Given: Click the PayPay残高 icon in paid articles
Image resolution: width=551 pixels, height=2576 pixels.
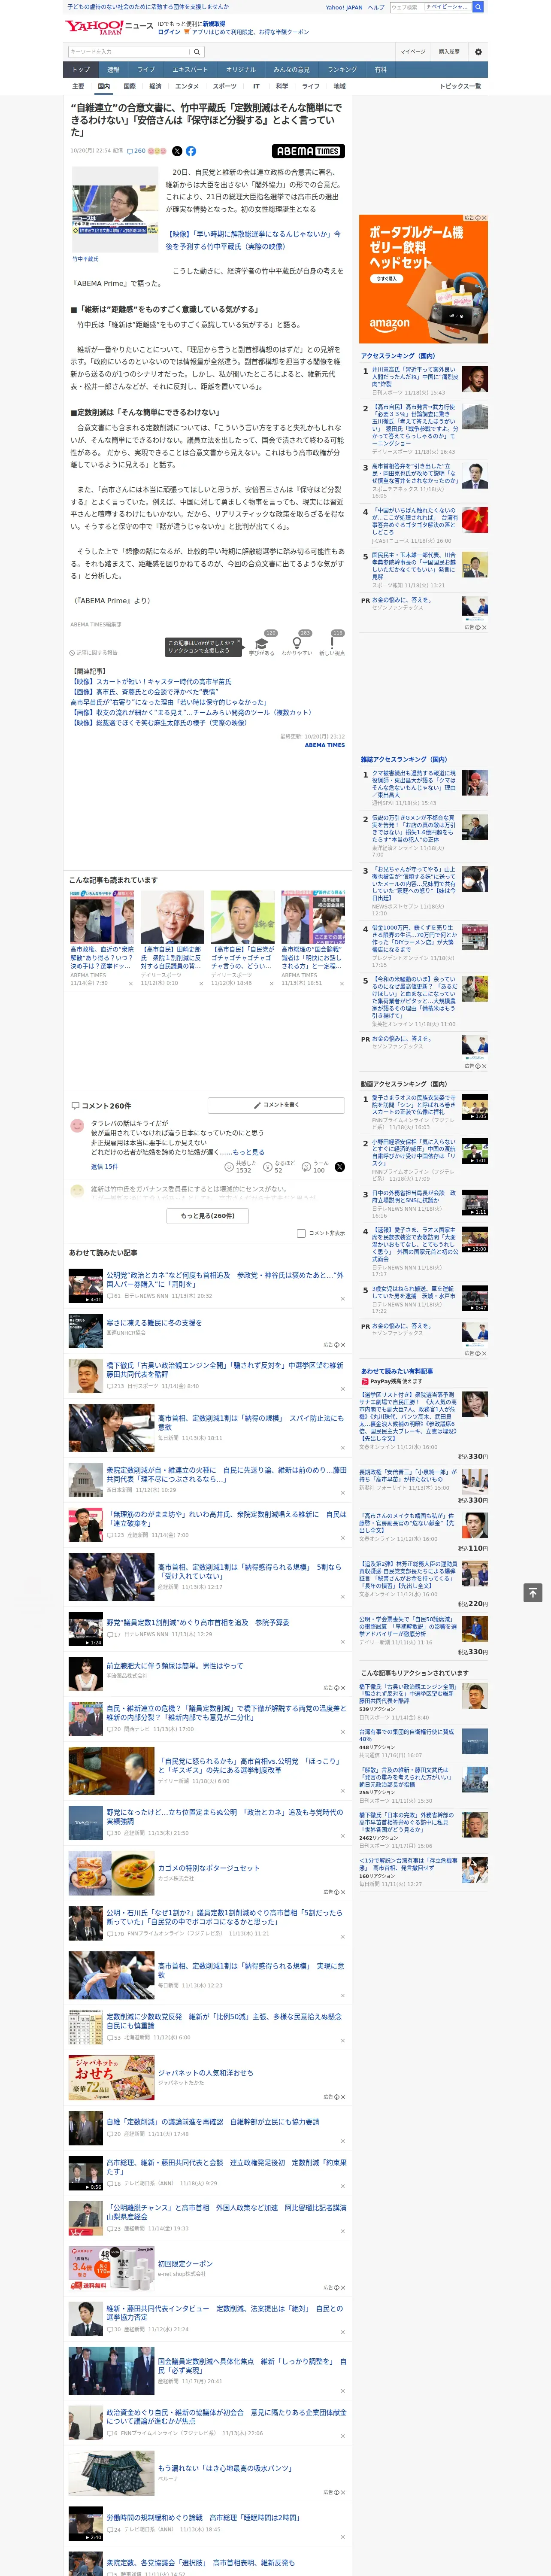Looking at the screenshot, I should click(365, 1381).
